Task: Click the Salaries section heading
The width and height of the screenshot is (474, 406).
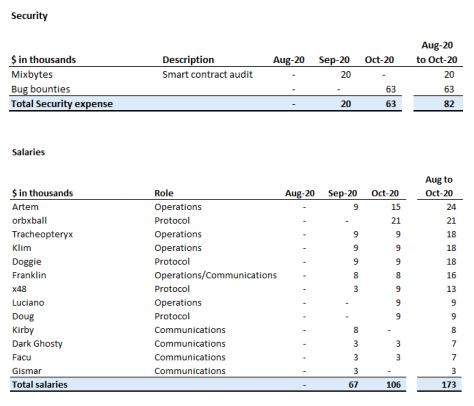Action: [x=28, y=152]
